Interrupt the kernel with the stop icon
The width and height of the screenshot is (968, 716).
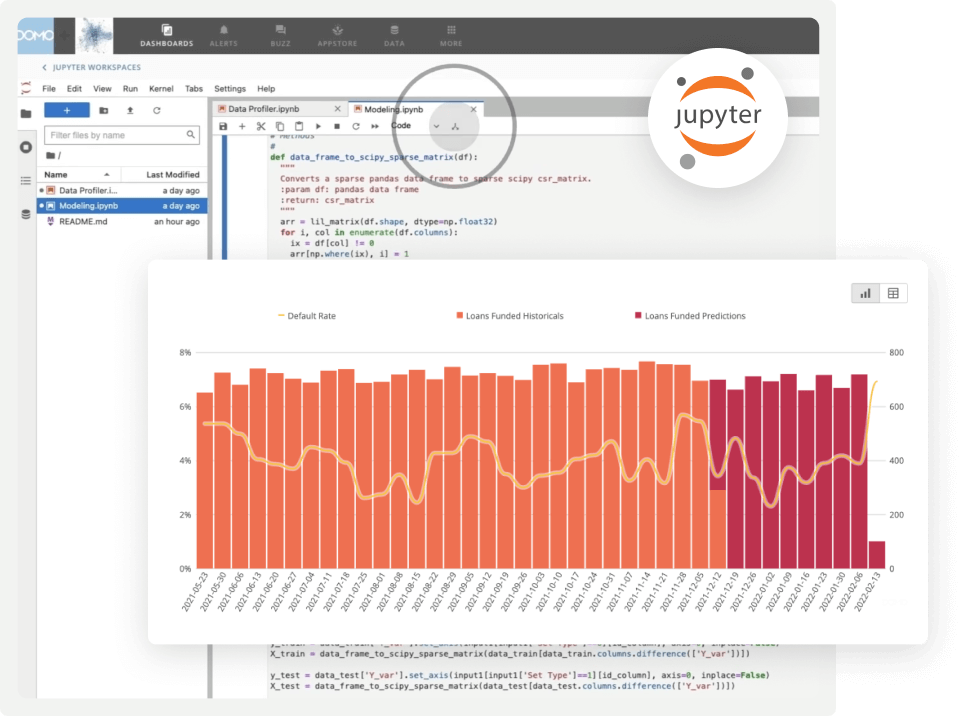(x=337, y=126)
